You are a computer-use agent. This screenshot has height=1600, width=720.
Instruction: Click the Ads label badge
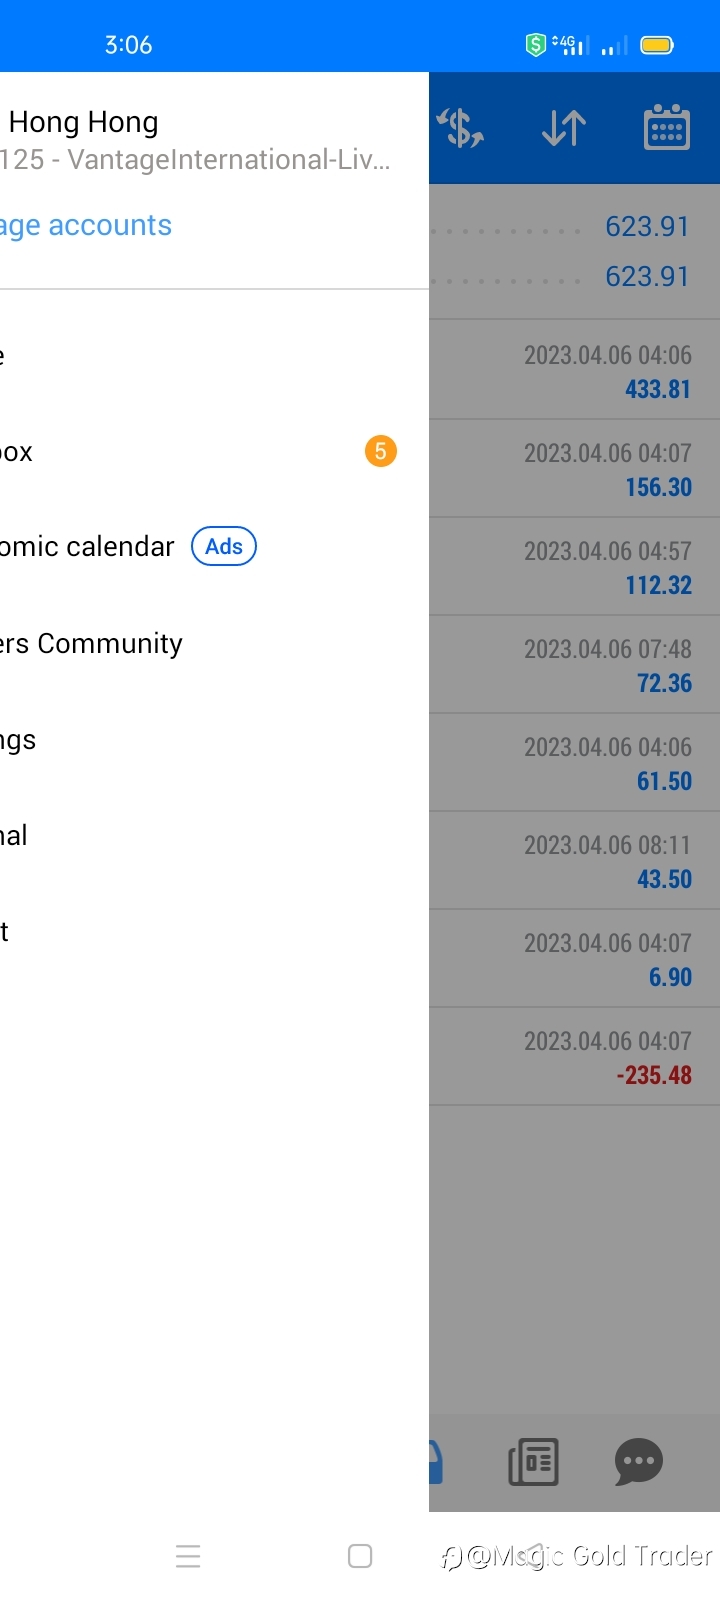click(224, 546)
